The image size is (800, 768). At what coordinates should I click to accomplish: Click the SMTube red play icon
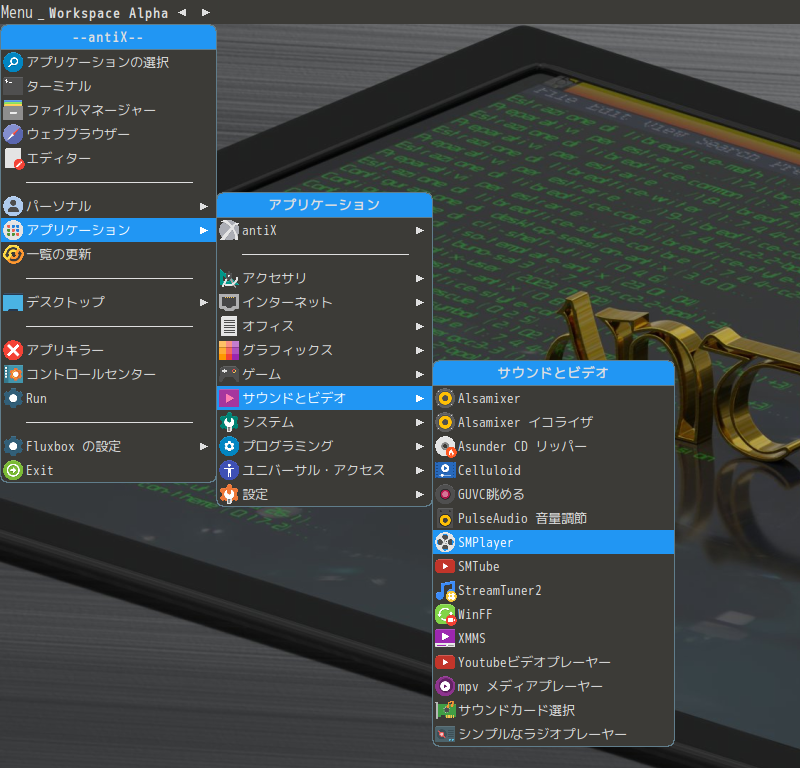click(x=445, y=566)
